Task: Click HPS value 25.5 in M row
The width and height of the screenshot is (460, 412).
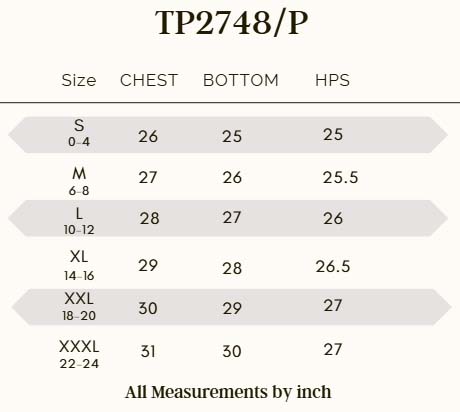Action: tap(340, 177)
